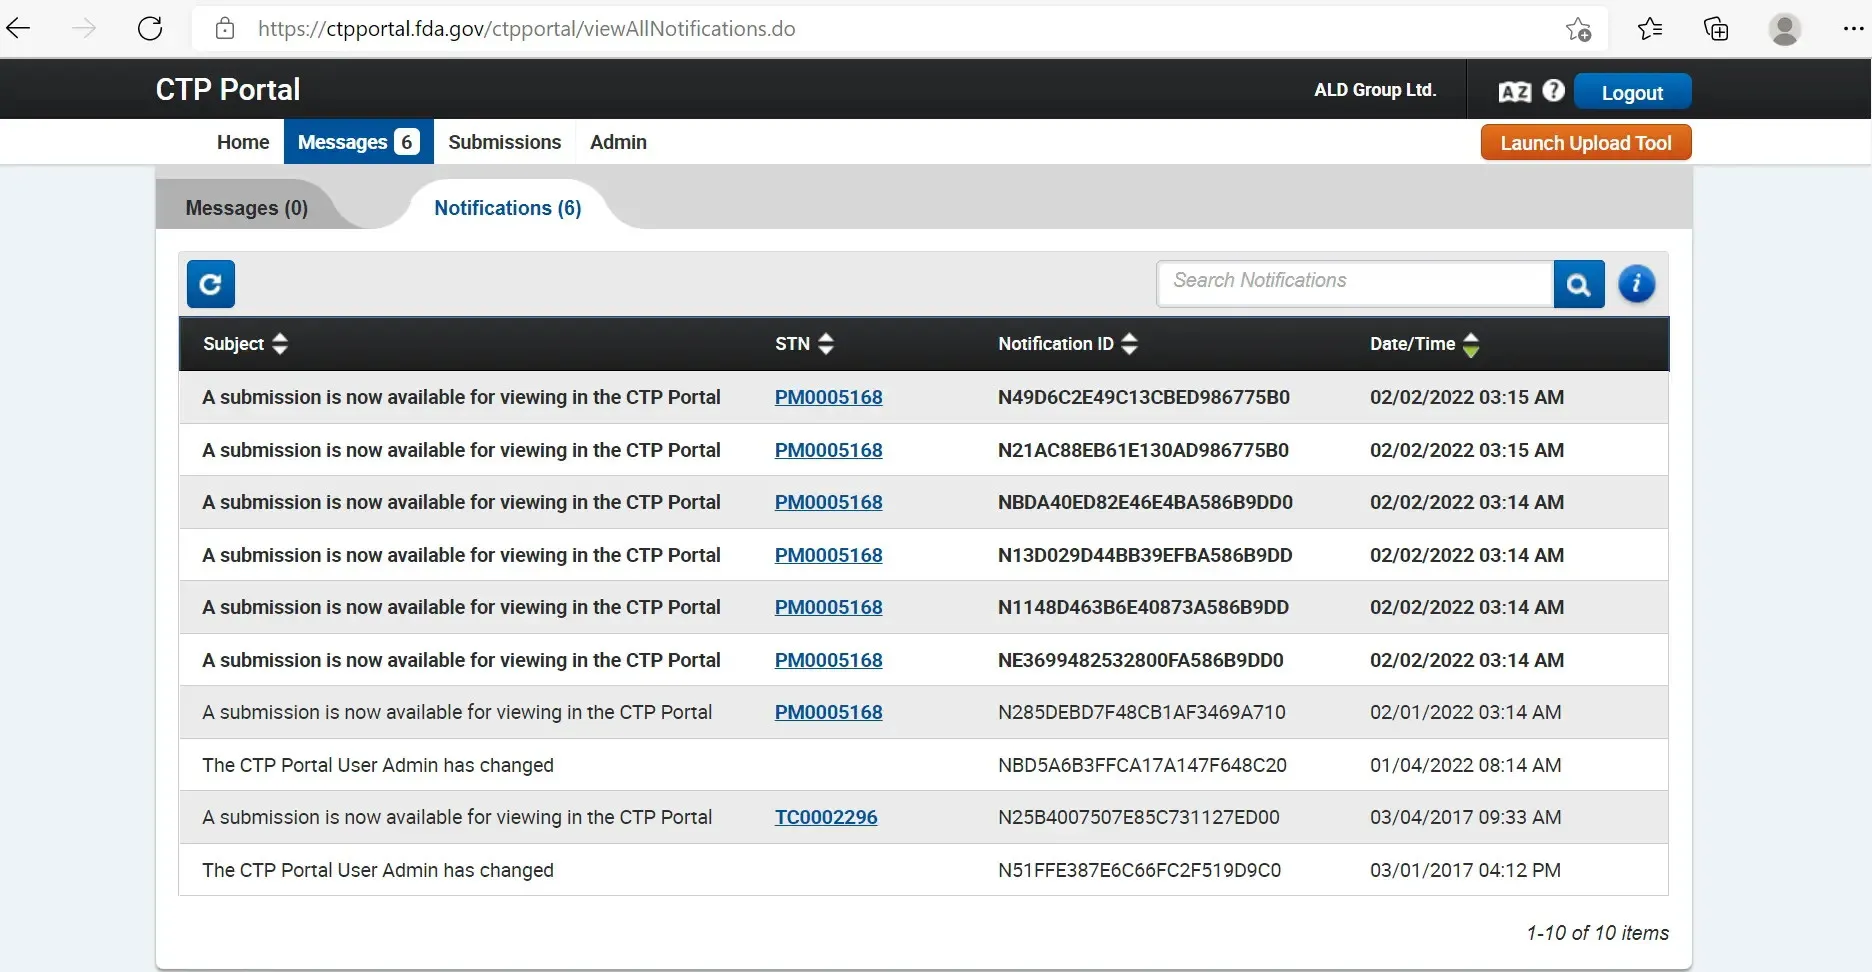The height and width of the screenshot is (972, 1872).
Task: Click the Date/Time column header label
Action: [1412, 343]
